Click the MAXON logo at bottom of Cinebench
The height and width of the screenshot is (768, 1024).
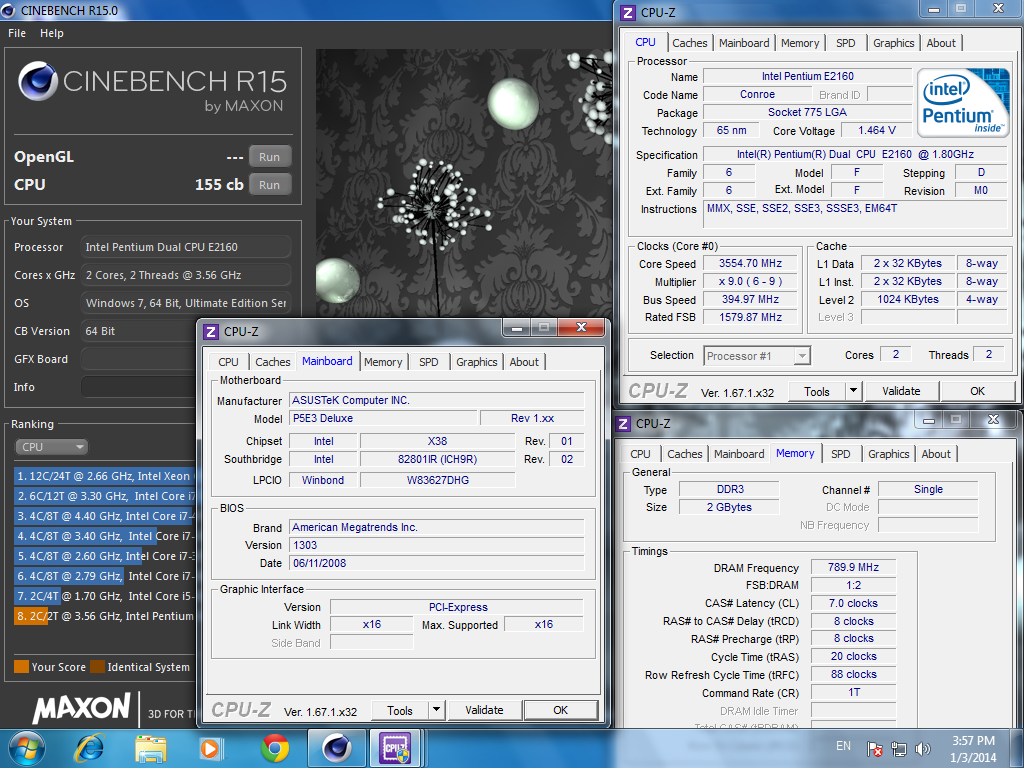pos(82,709)
